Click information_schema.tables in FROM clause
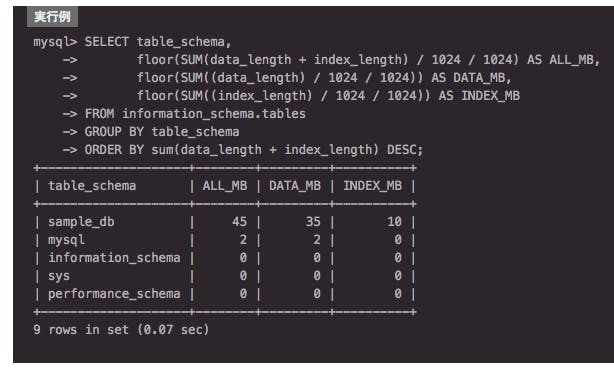Image resolution: width=614 pixels, height=372 pixels. pyautogui.click(x=214, y=114)
